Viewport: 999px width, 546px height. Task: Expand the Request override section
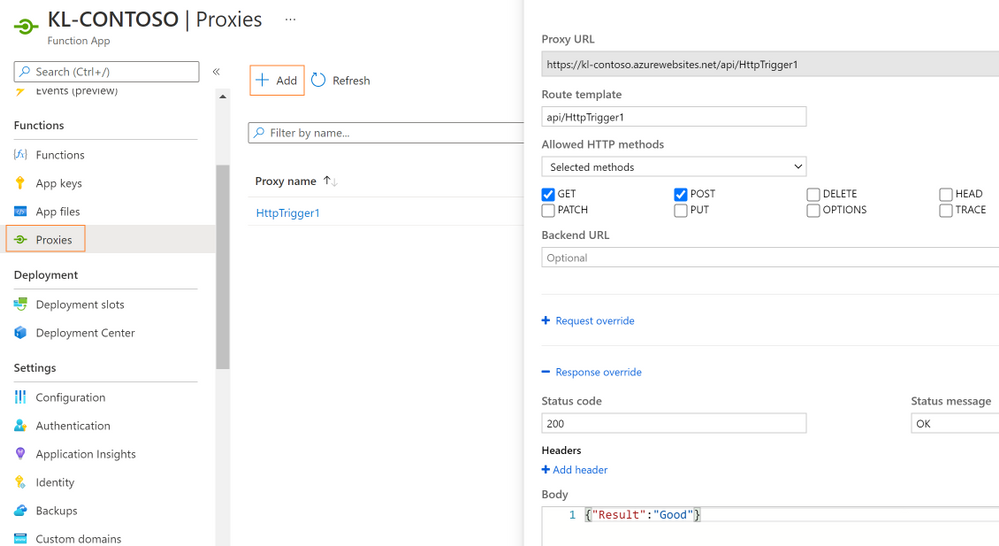(594, 320)
